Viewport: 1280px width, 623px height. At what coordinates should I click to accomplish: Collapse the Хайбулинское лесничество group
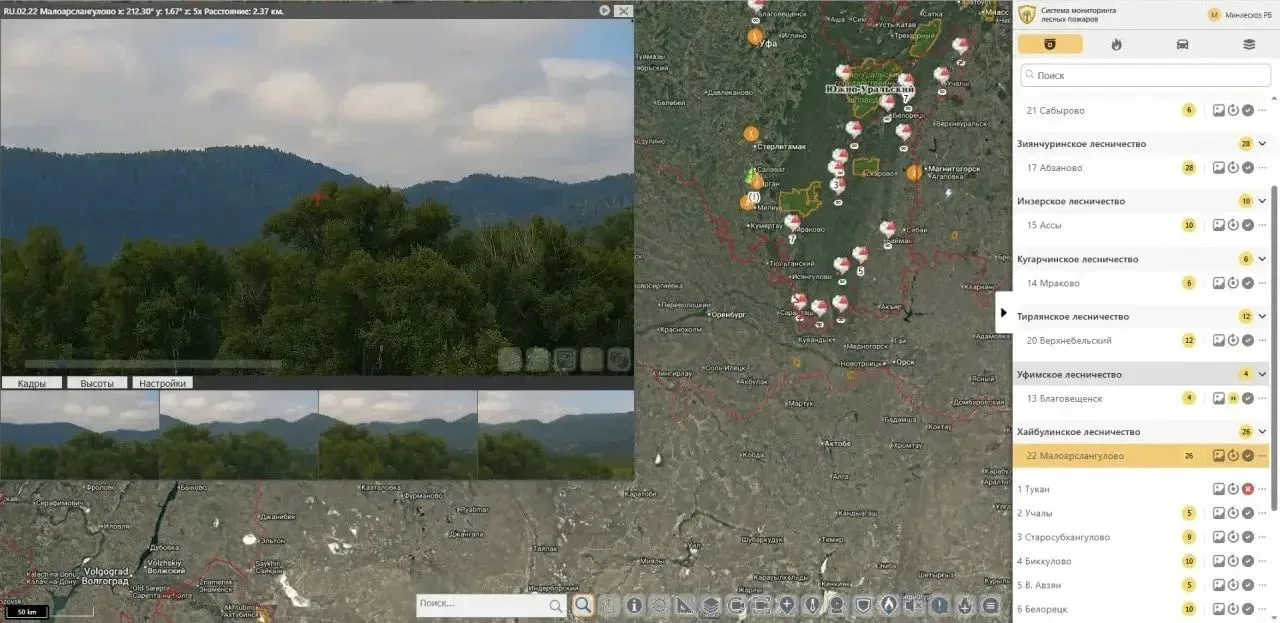point(1262,432)
